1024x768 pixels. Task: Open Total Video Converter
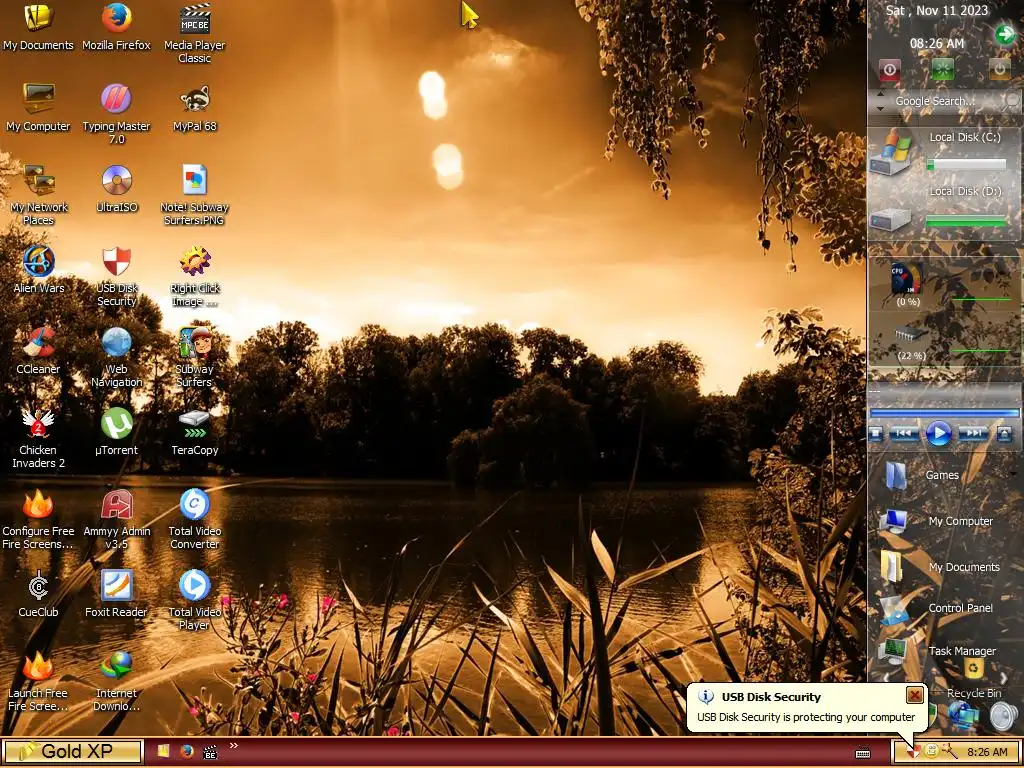pos(195,519)
